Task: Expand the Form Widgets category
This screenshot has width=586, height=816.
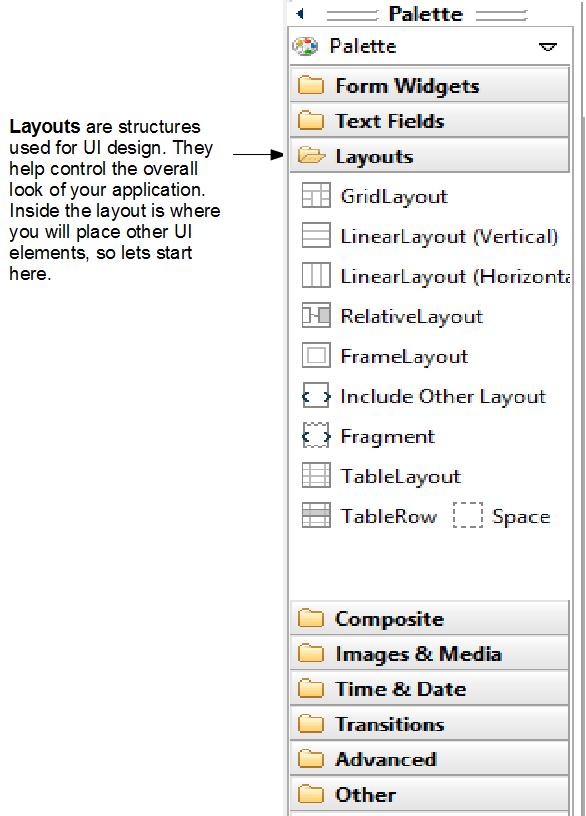Action: click(429, 84)
